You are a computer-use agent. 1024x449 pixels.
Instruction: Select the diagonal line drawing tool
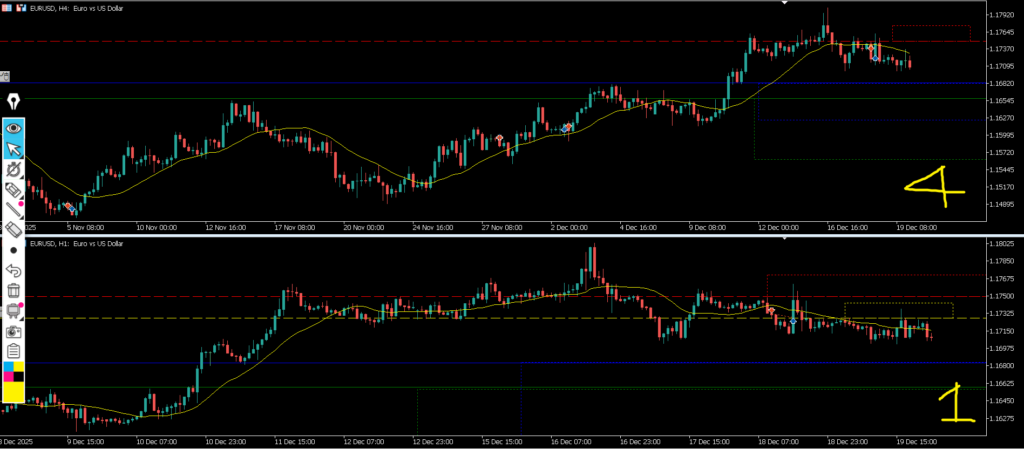14,209
